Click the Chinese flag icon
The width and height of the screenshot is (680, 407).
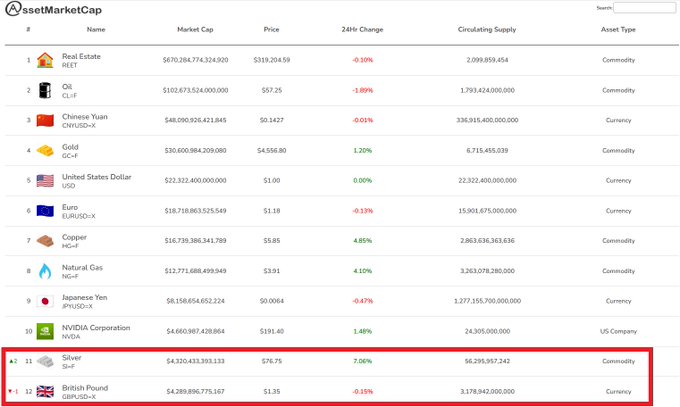coord(45,121)
